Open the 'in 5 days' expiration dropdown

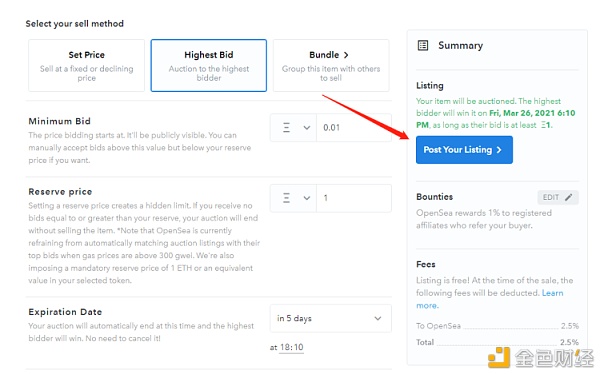click(x=331, y=318)
